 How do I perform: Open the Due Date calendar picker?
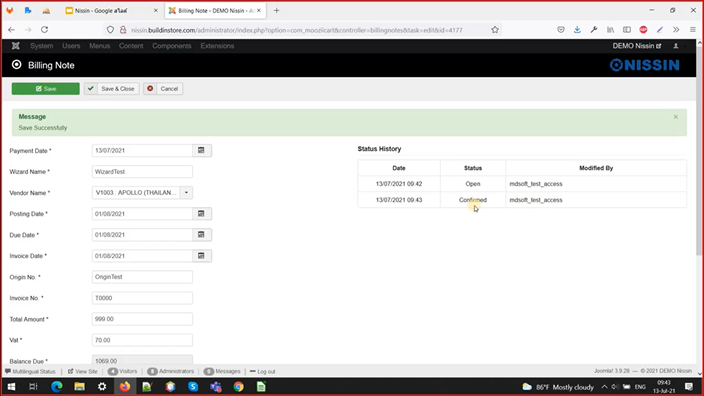point(202,235)
